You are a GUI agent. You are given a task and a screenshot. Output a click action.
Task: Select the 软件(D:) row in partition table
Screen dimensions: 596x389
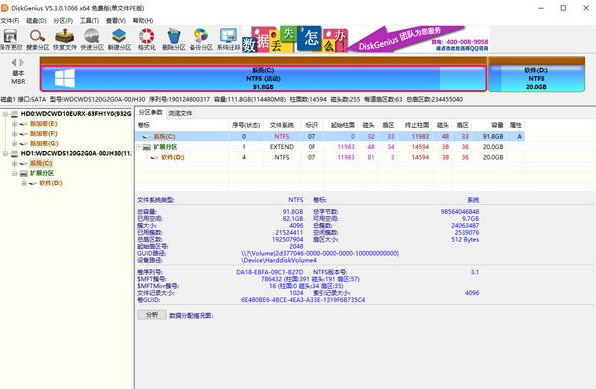point(330,157)
